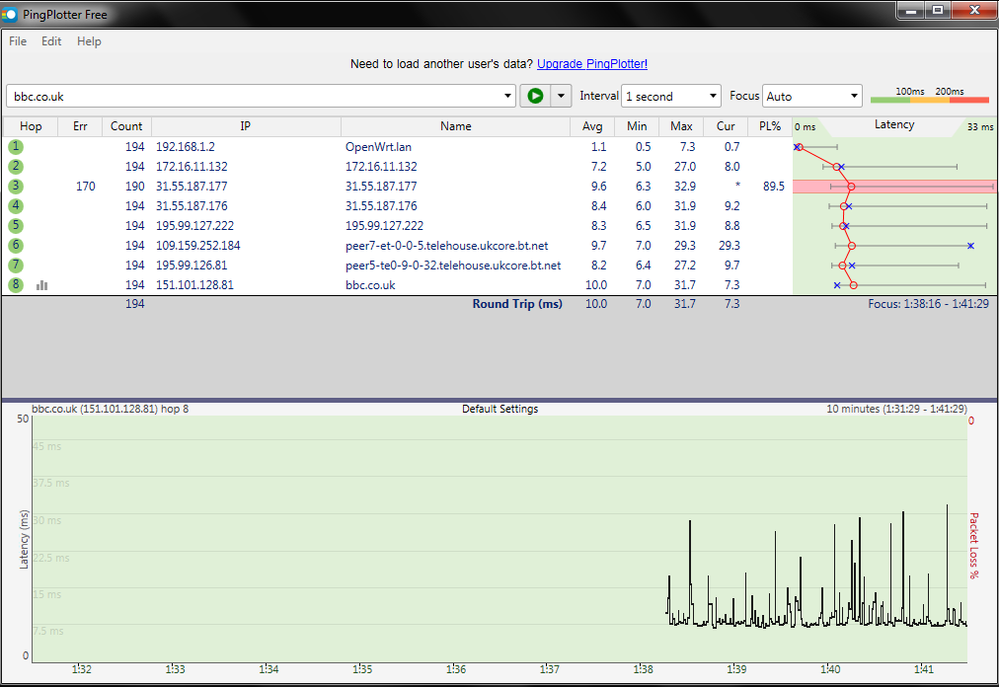Click the hop 6 number circle icon
The height and width of the screenshot is (687, 999).
pos(16,245)
